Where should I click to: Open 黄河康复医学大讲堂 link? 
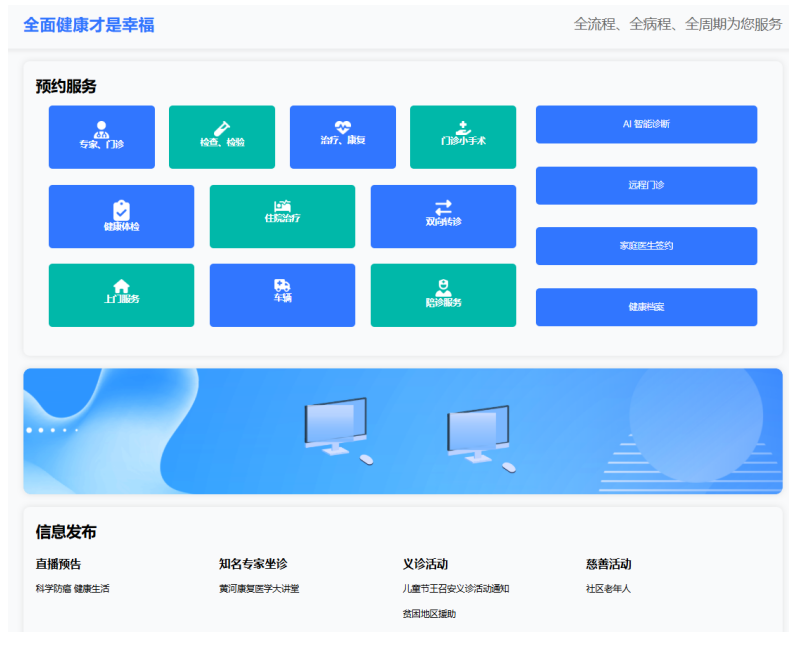point(259,589)
